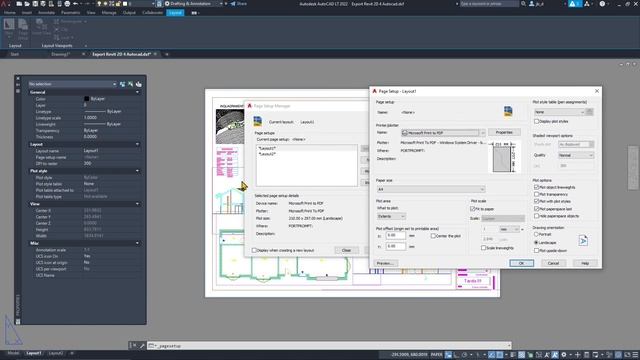This screenshot has height=360, width=640.
Task: Open the No selection dropdown in Properties palette
Action: [72, 84]
